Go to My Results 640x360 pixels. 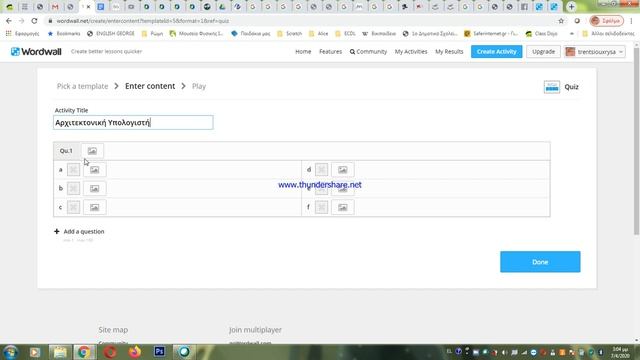(449, 51)
